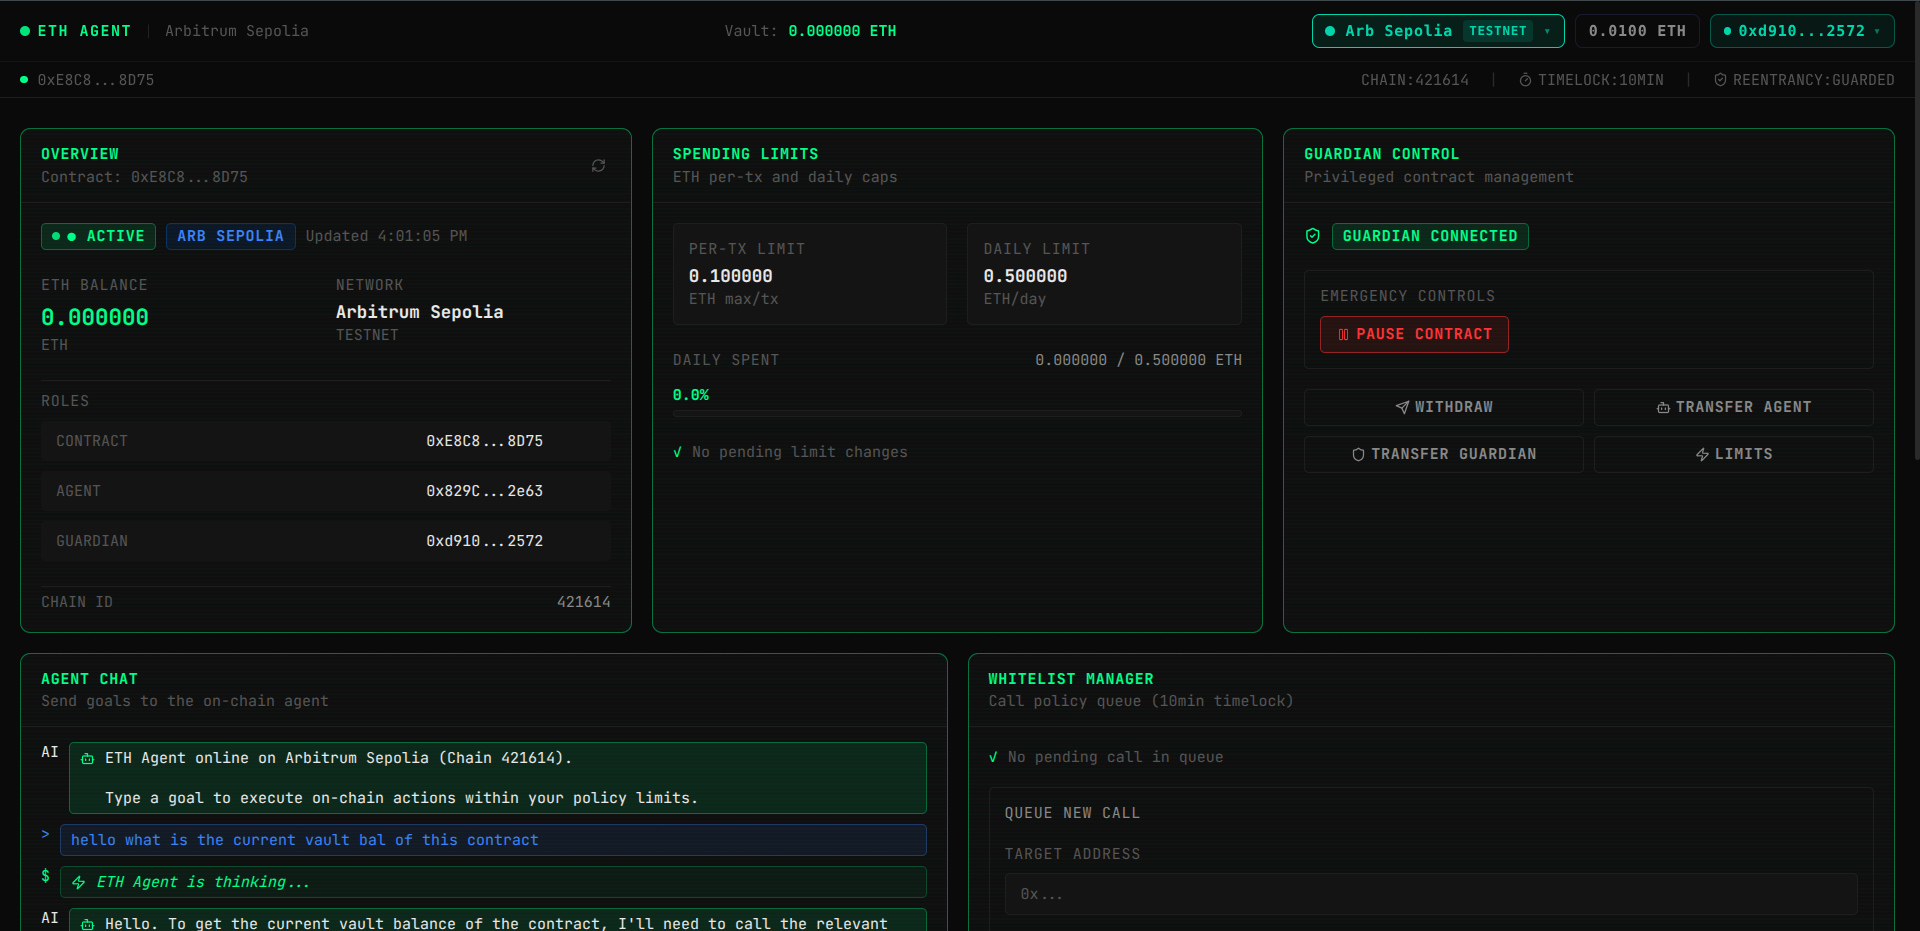The height and width of the screenshot is (931, 1920).
Task: Click the timelock clock icon
Action: coord(1525,80)
